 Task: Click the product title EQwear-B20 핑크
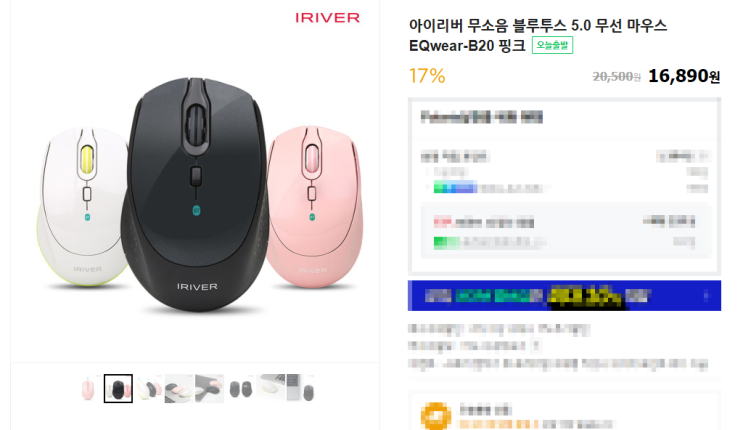(x=467, y=46)
